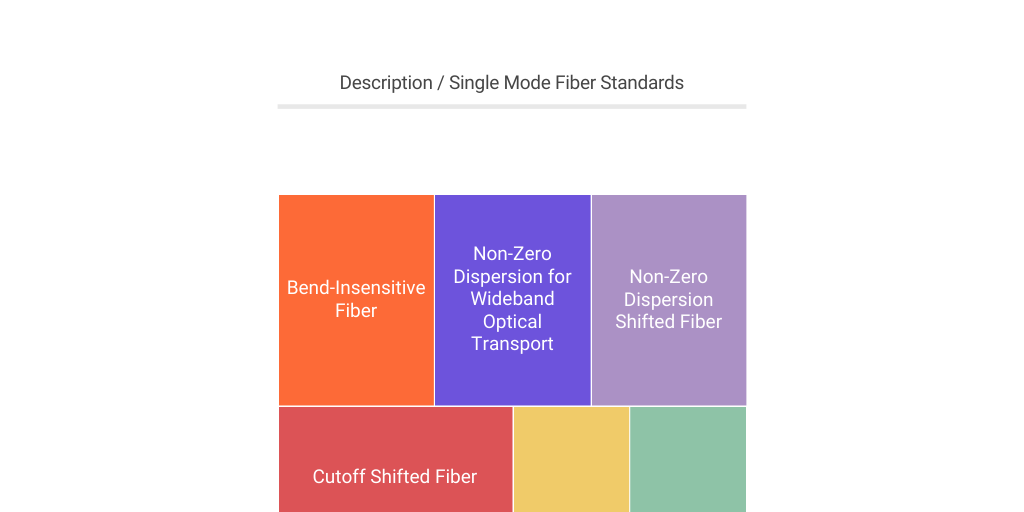Viewport: 1024px width, 512px height.
Task: Click the word 'Cutoff' in the red tile
Action: coord(338,477)
